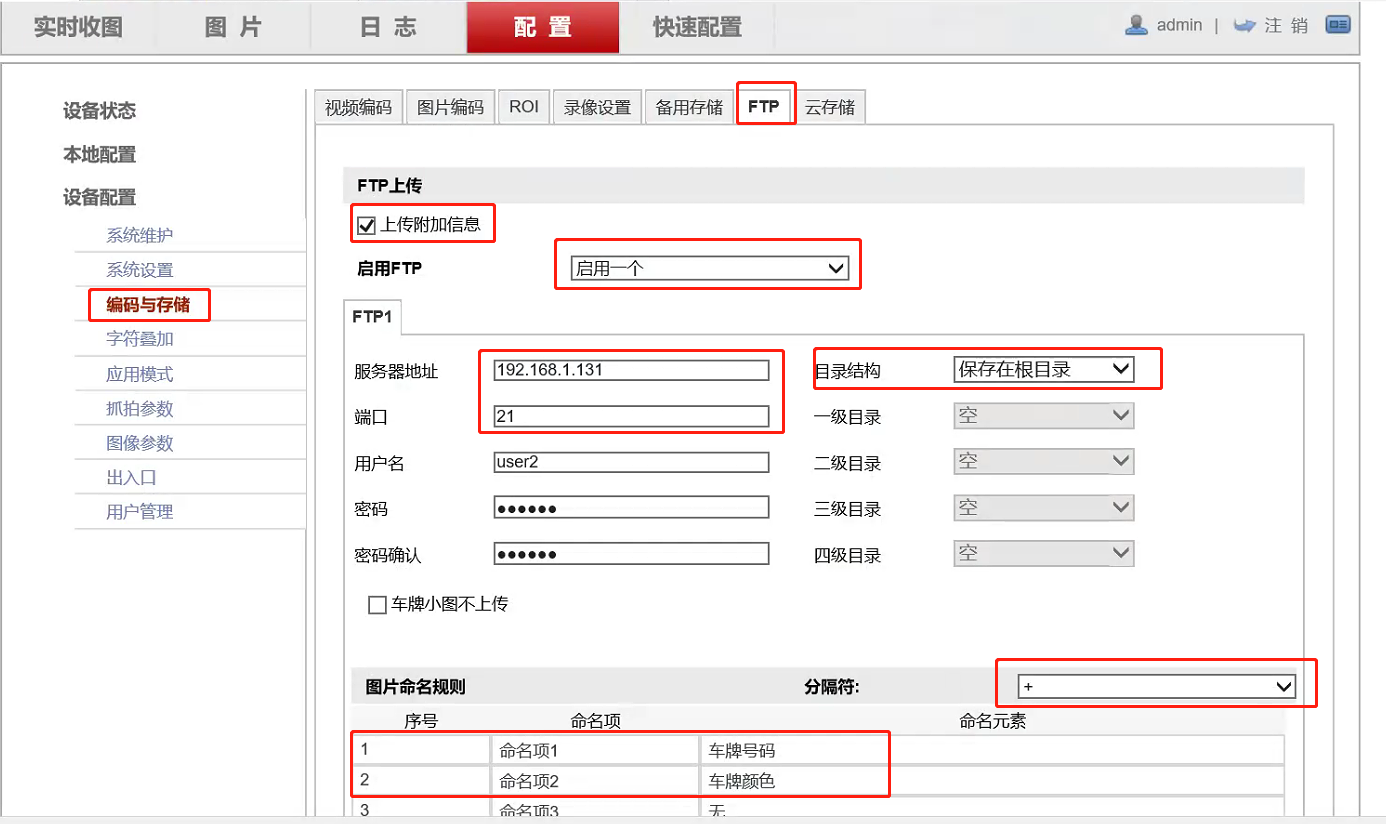1386x824 pixels.
Task: Switch to the 云存储 tab
Action: pyautogui.click(x=831, y=105)
